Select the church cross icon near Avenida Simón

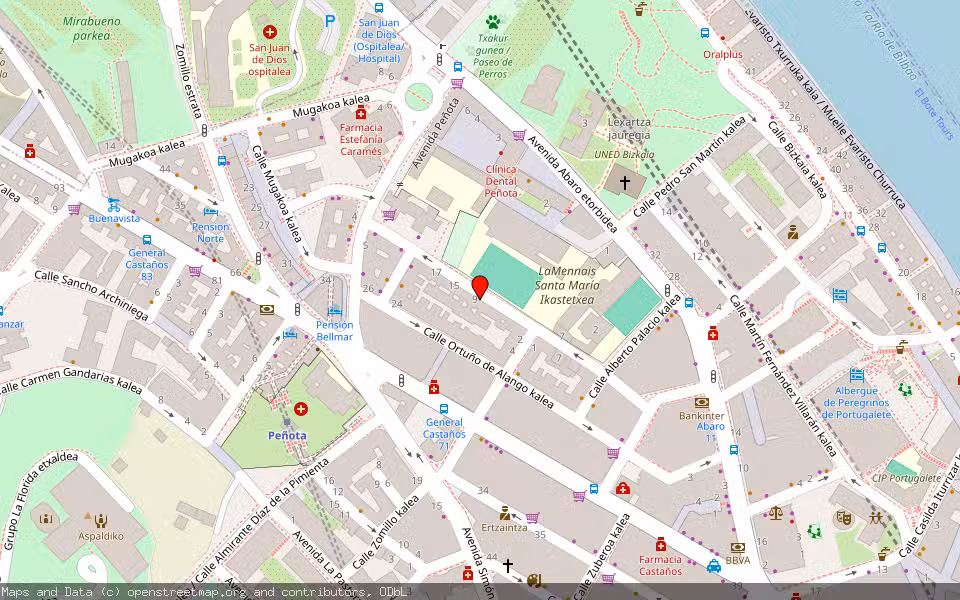(x=508, y=566)
